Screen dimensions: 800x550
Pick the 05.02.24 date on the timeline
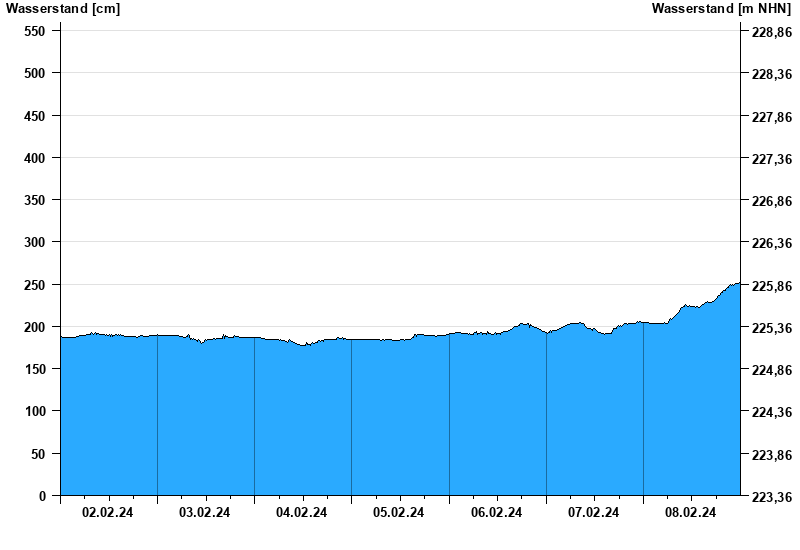399,513
